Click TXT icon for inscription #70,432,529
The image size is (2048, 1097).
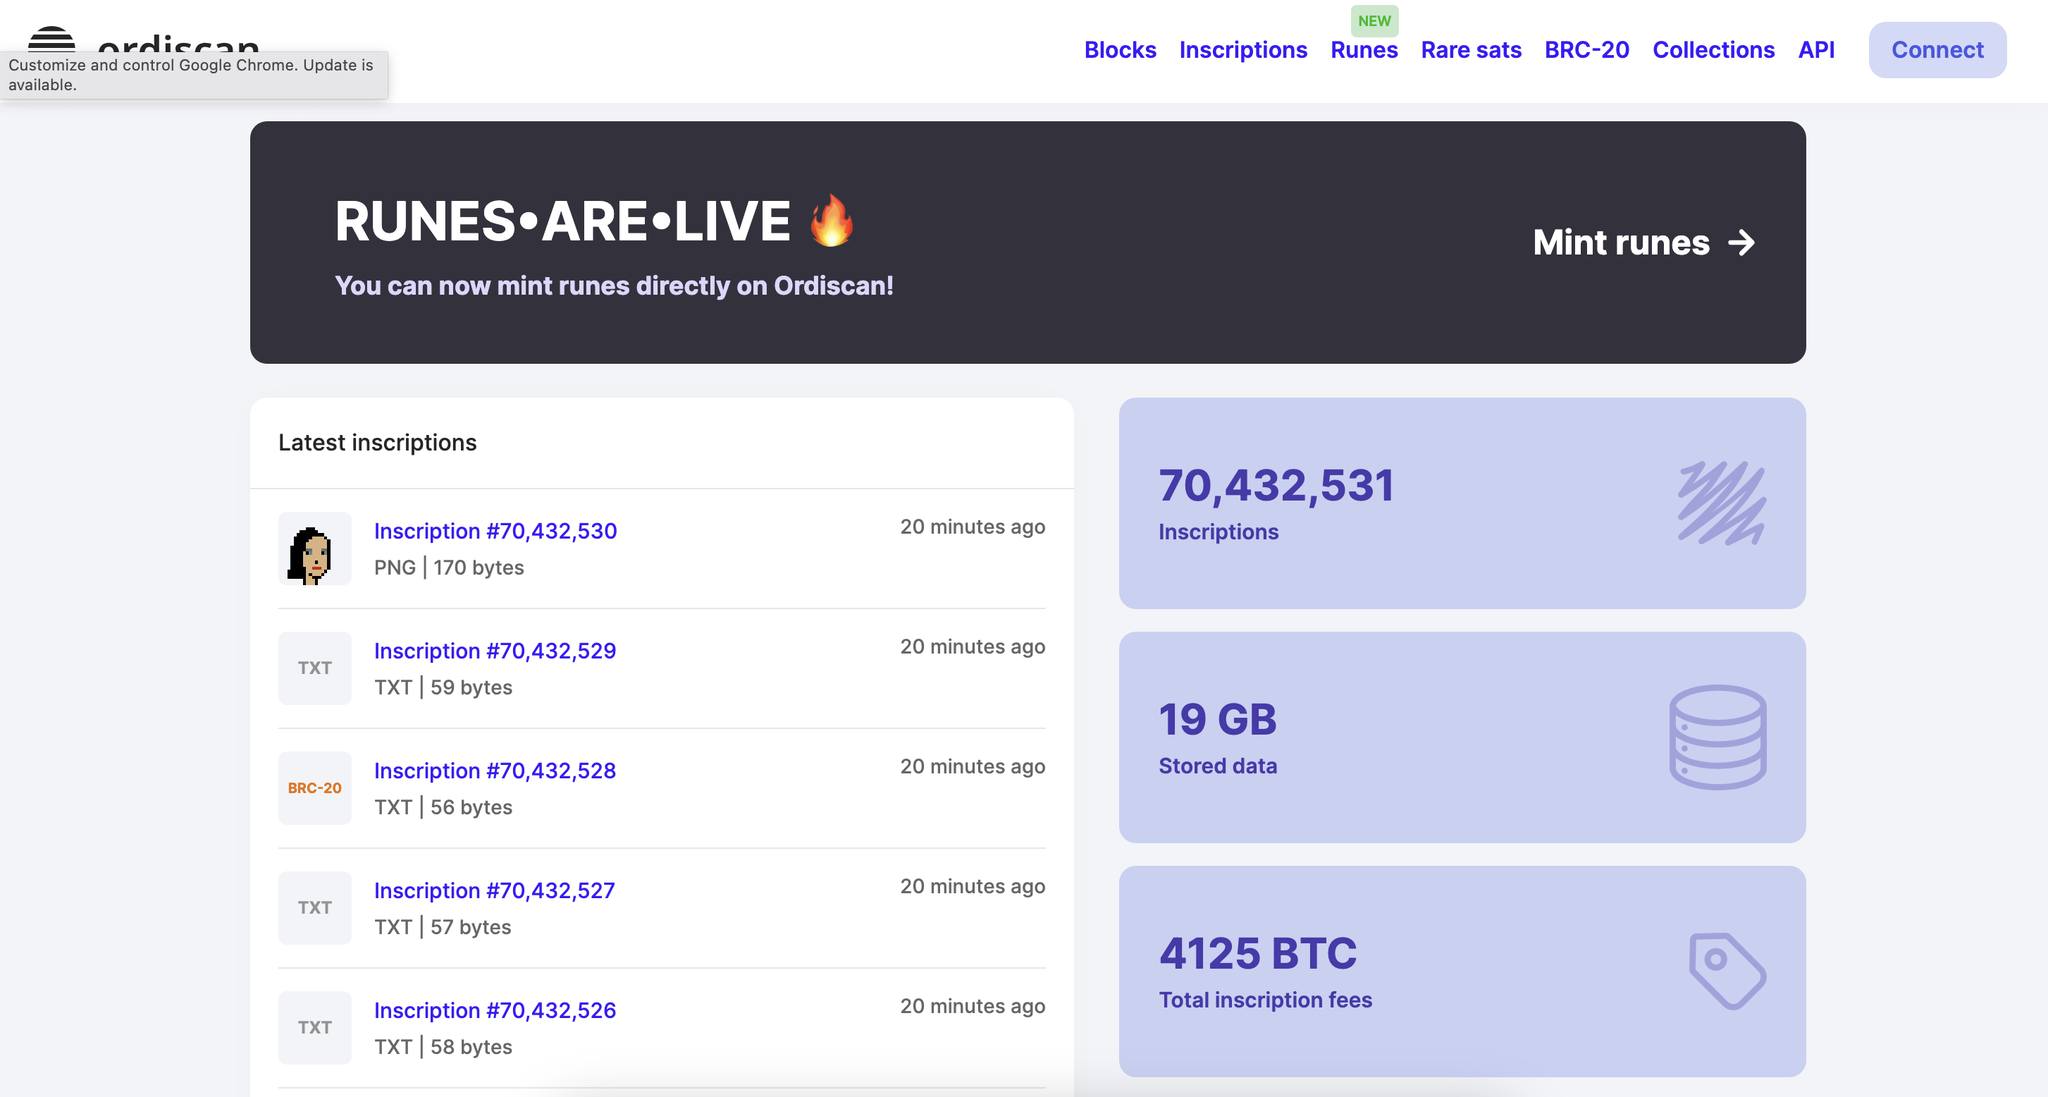point(315,668)
